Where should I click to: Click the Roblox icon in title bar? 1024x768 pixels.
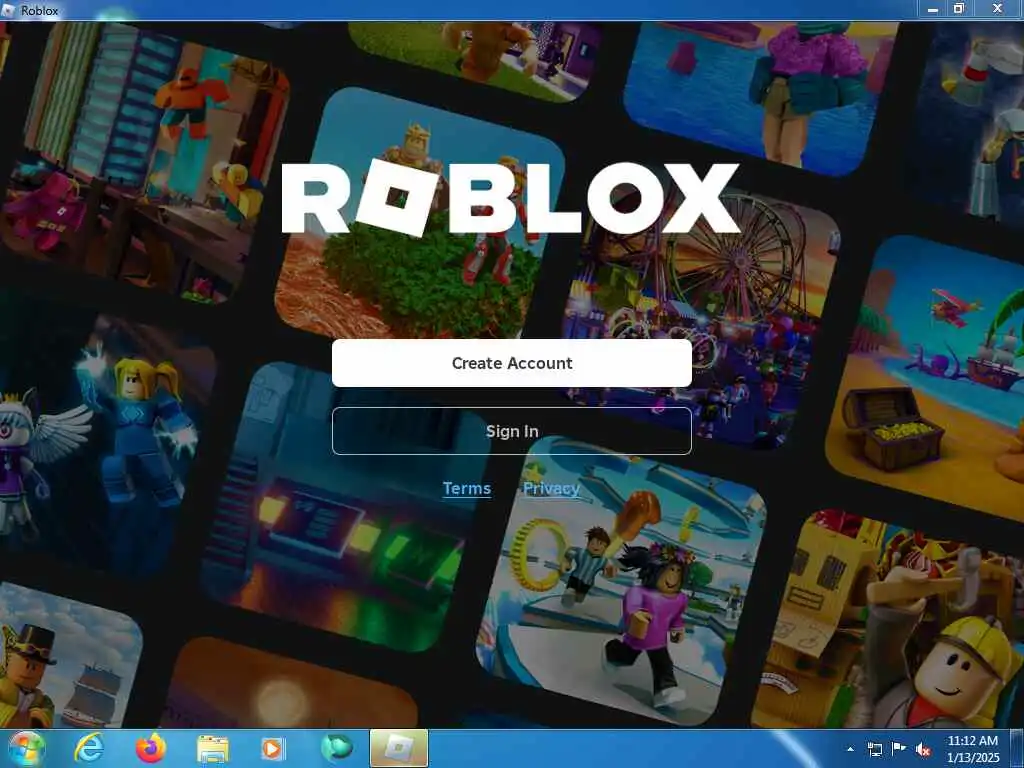point(8,10)
